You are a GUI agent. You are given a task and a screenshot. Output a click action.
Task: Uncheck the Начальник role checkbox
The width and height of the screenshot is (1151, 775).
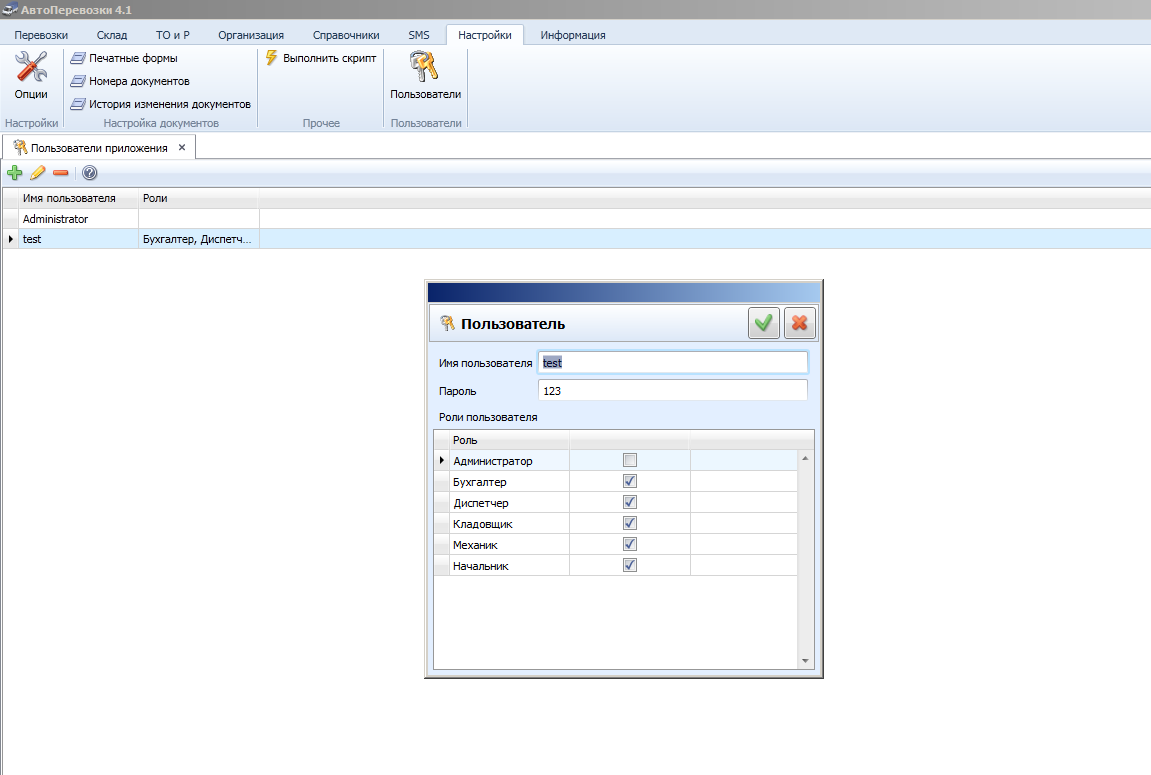pyautogui.click(x=630, y=565)
